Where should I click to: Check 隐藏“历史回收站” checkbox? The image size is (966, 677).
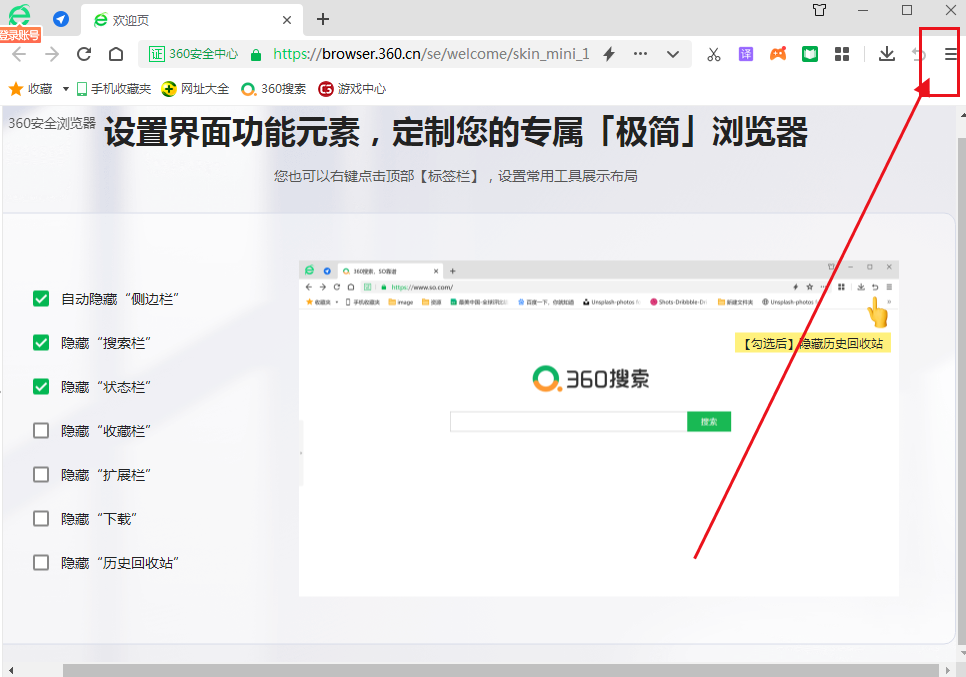pyautogui.click(x=41, y=562)
